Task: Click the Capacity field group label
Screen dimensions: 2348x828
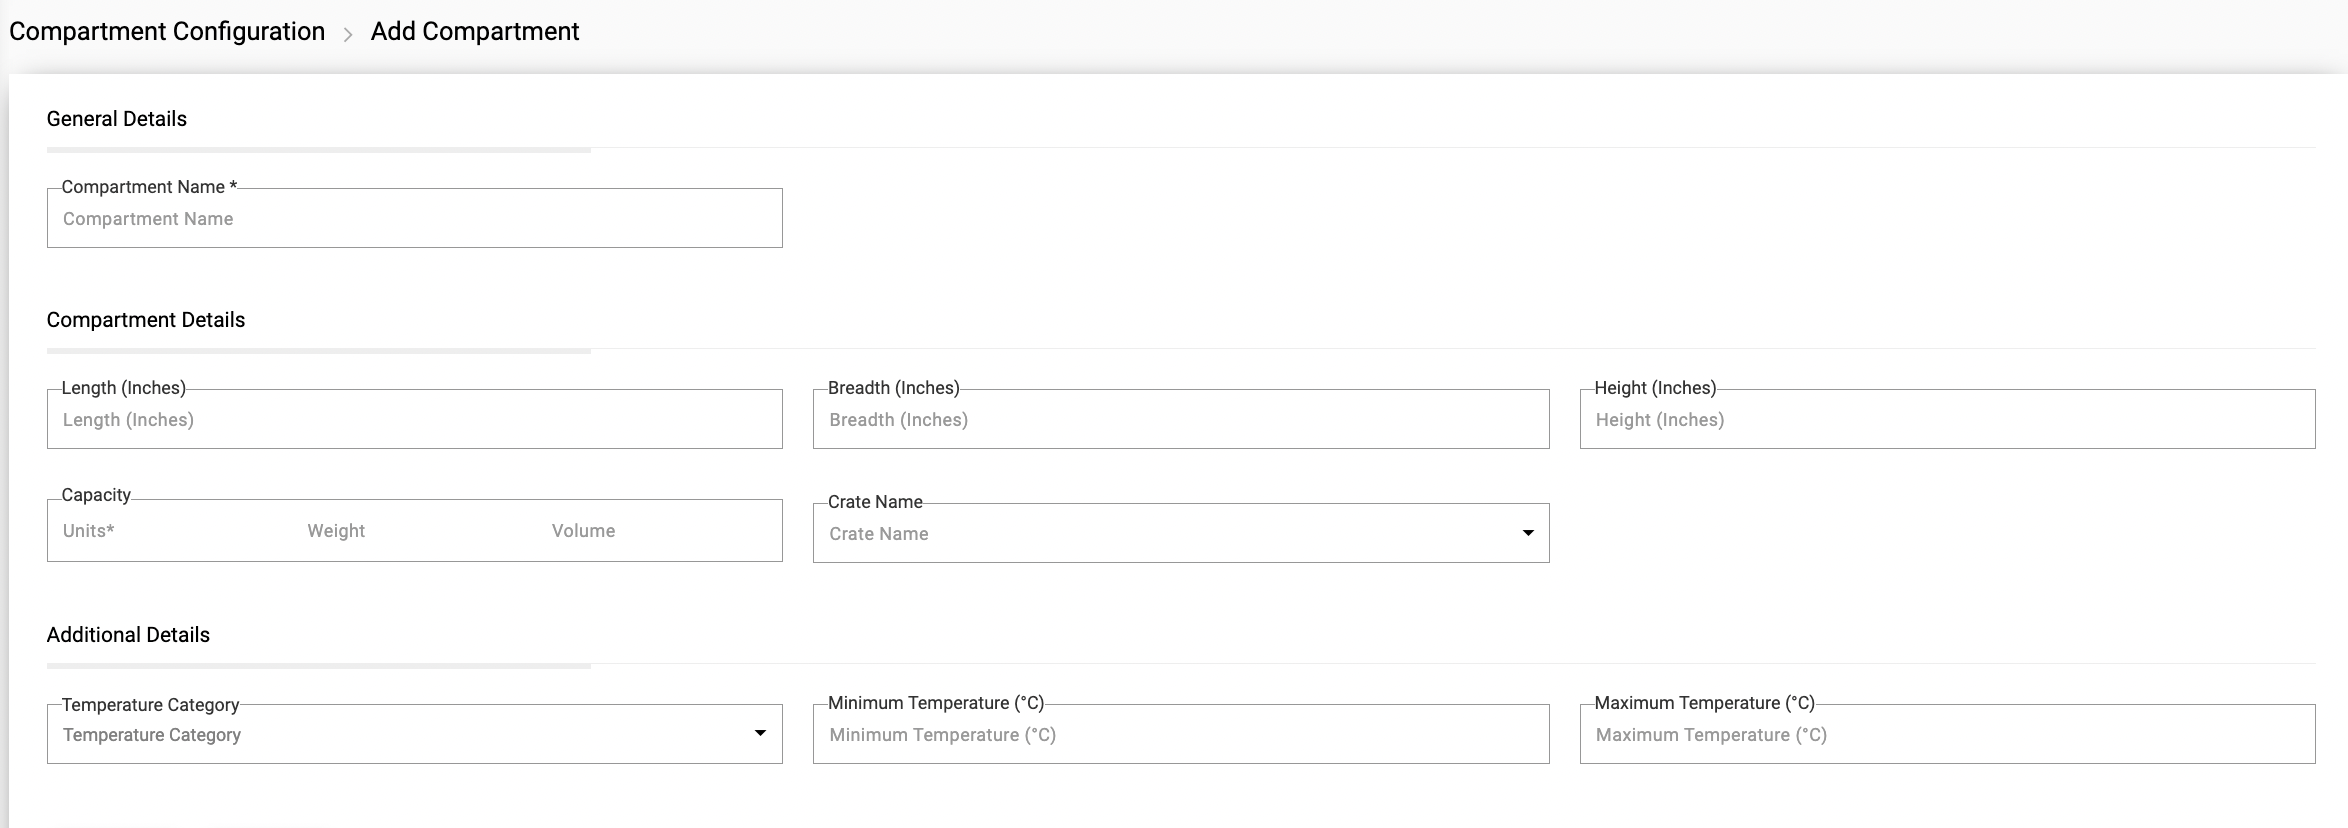Action: coord(96,495)
